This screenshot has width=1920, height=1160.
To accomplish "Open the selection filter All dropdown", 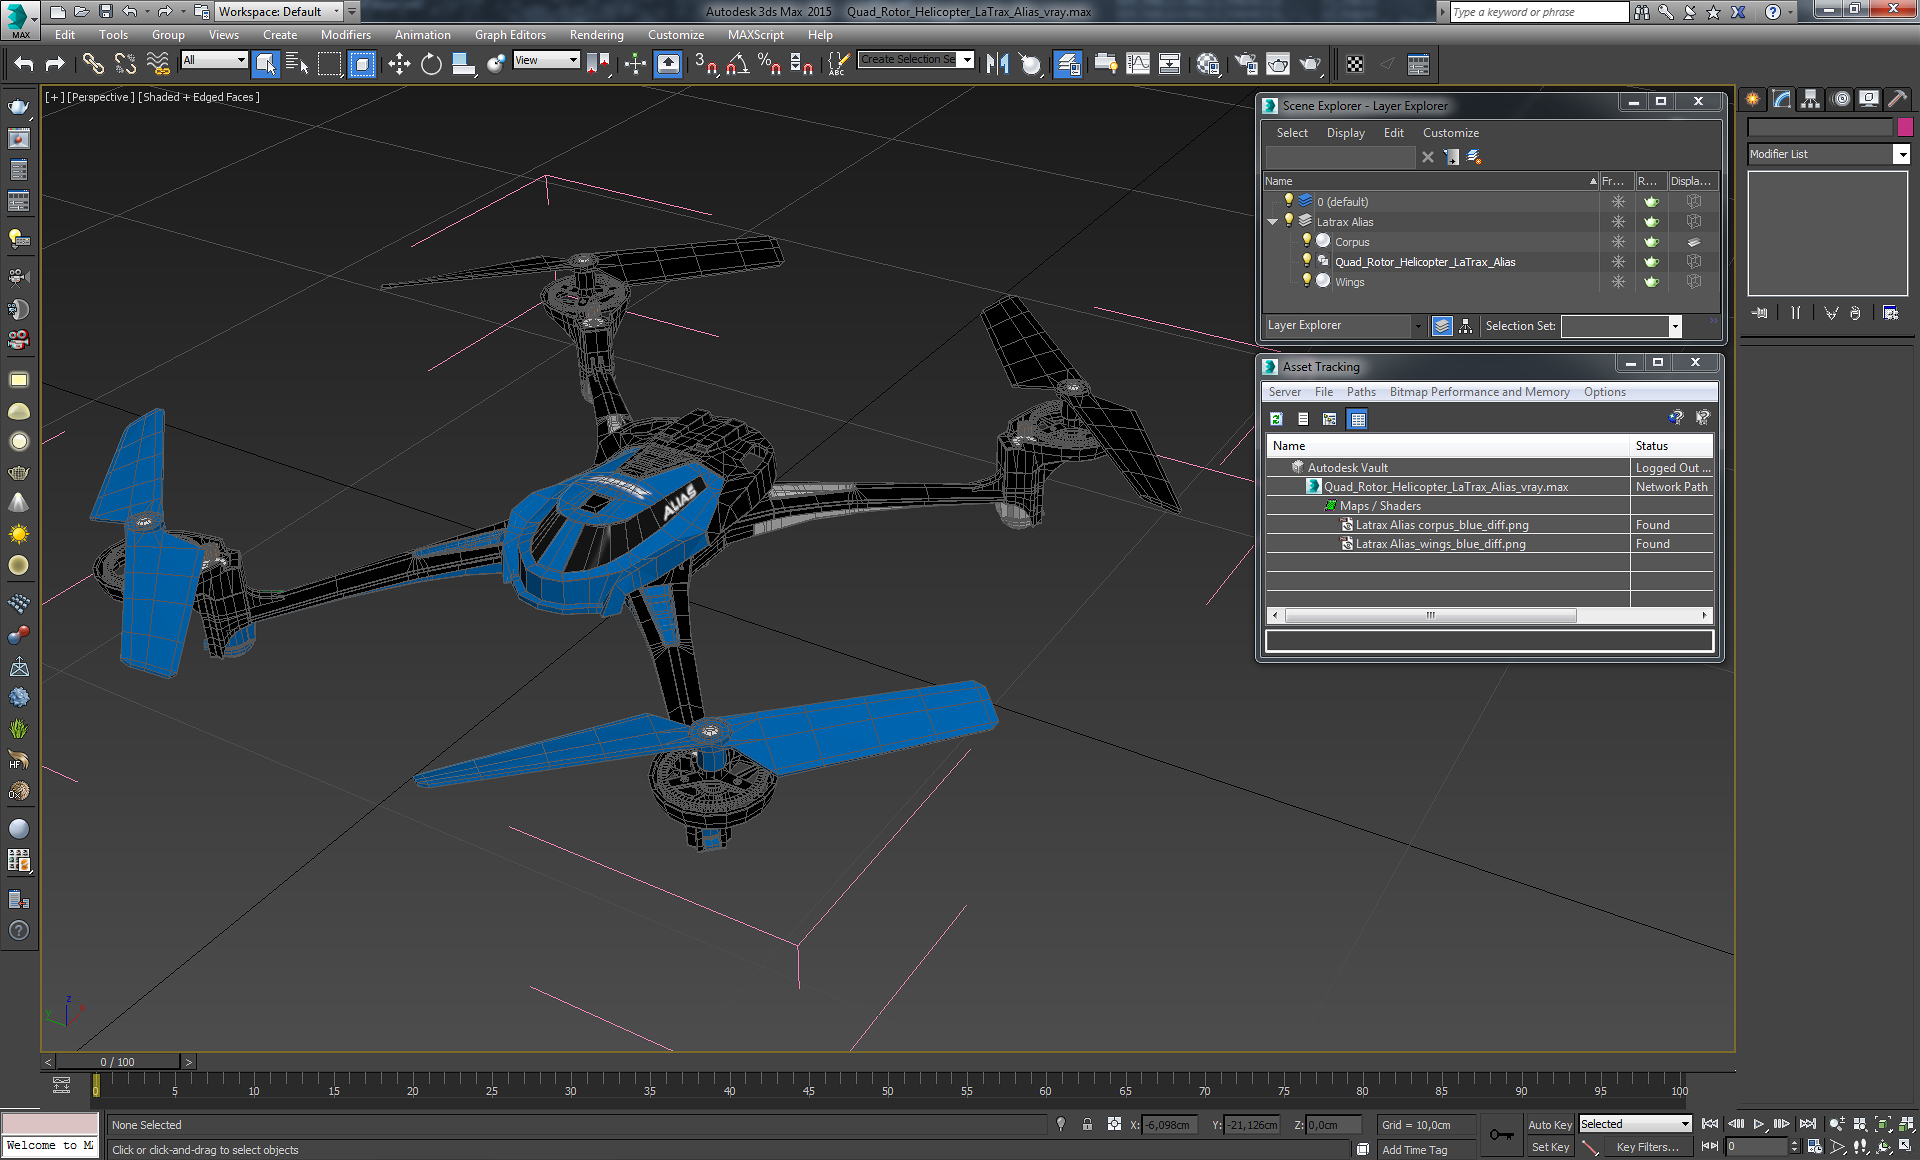I will click(214, 60).
